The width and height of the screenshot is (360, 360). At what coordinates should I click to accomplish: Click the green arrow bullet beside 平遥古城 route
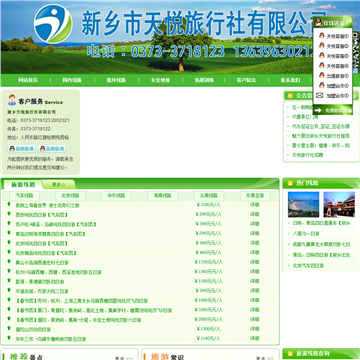9,291
